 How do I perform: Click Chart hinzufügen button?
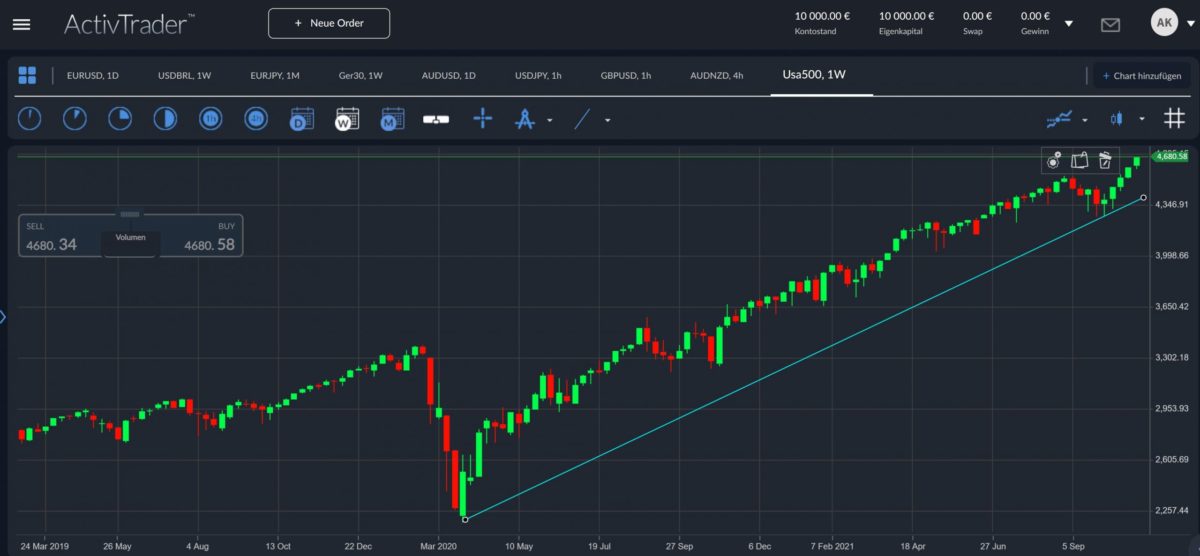(1143, 75)
